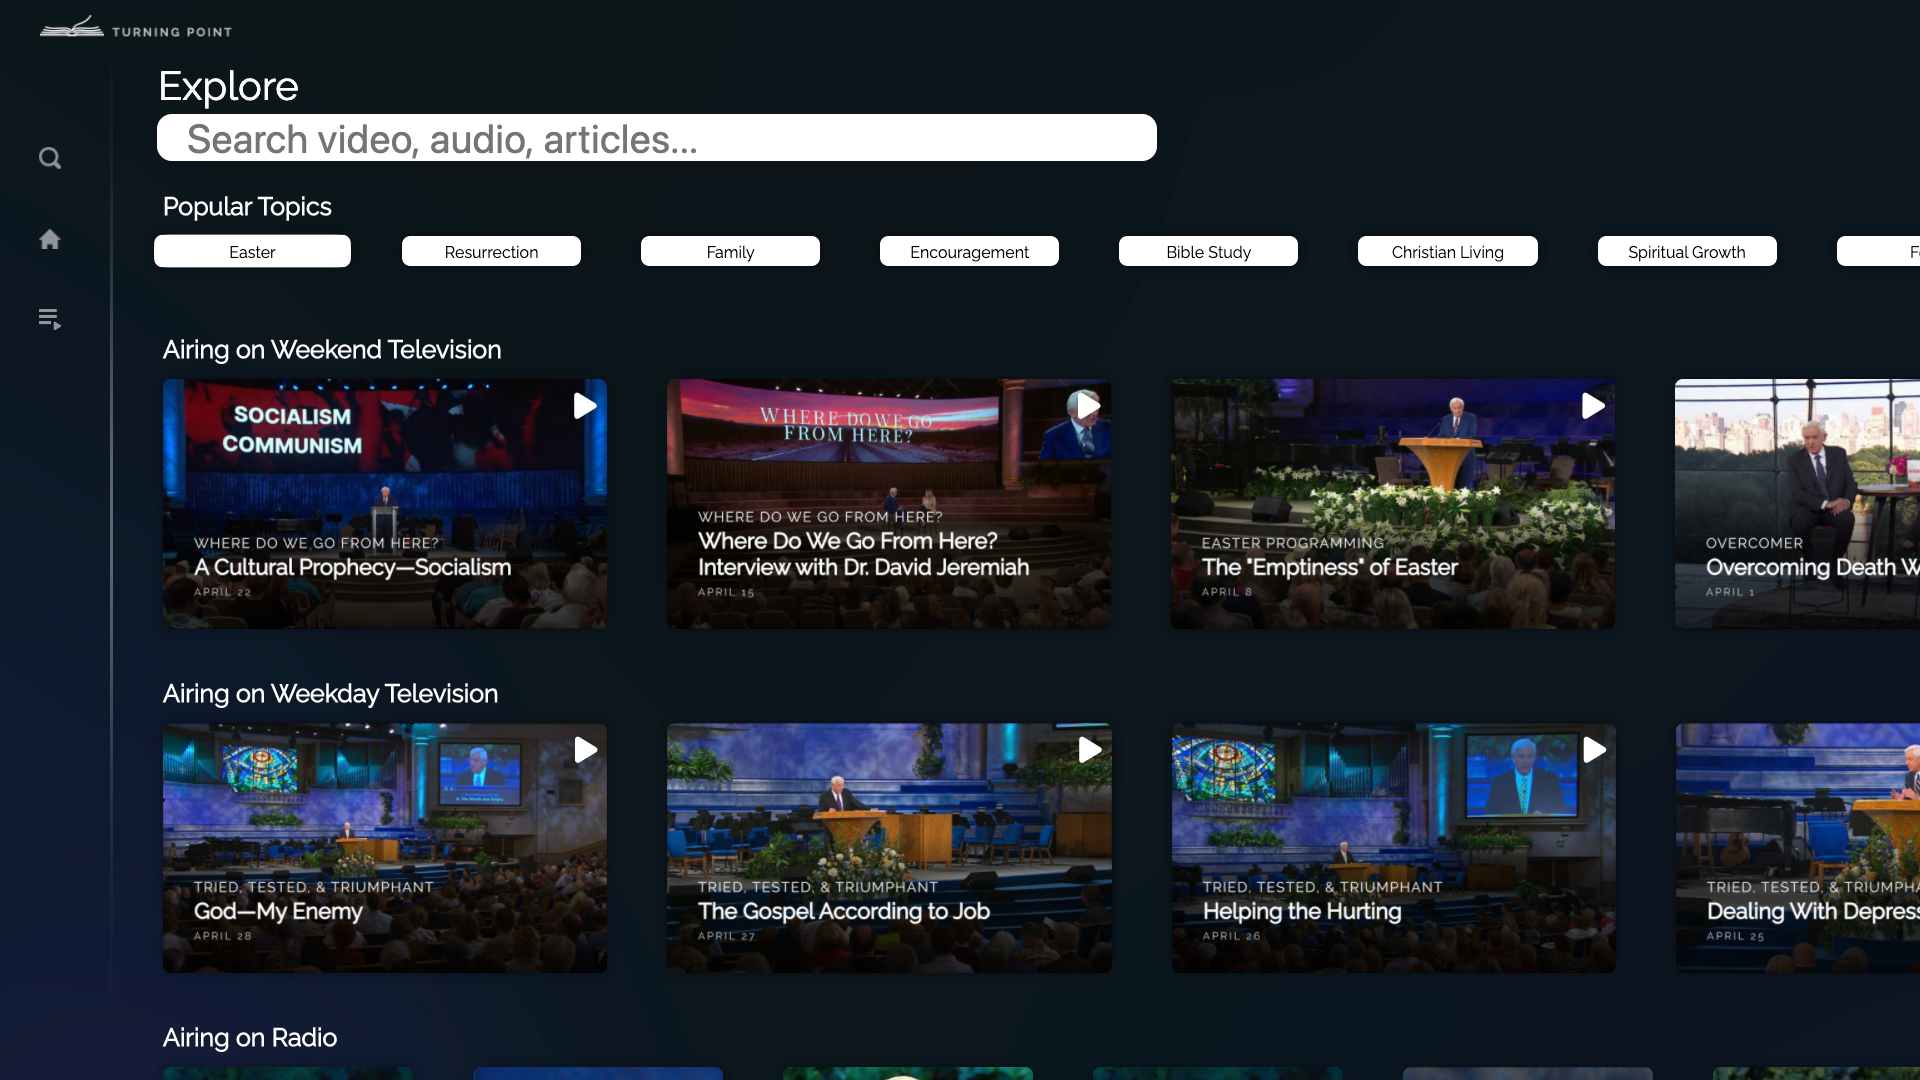Select the Easter topic chip
The width and height of the screenshot is (1920, 1080).
(252, 251)
